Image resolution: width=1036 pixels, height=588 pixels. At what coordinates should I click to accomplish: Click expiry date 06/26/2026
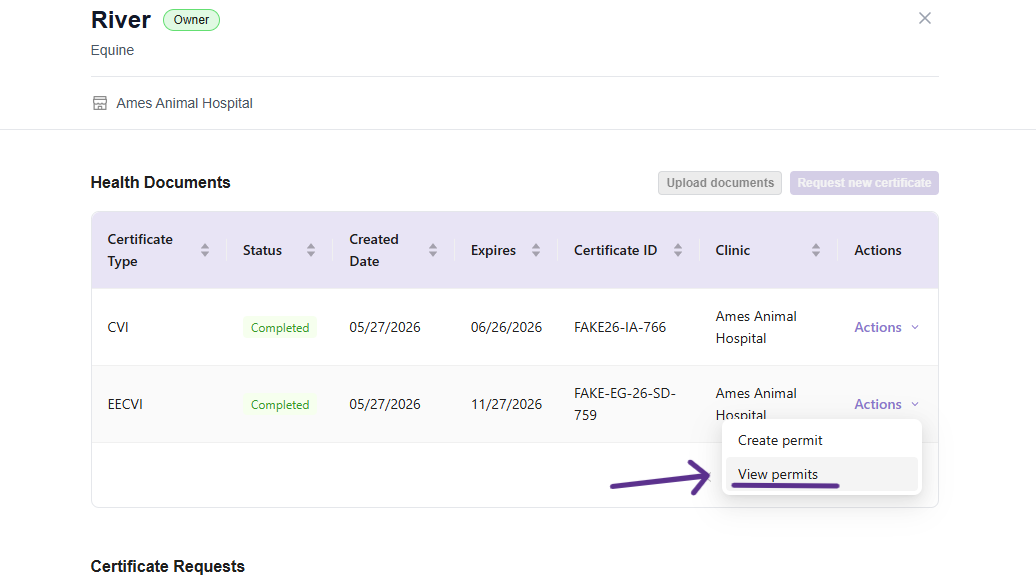tap(506, 328)
